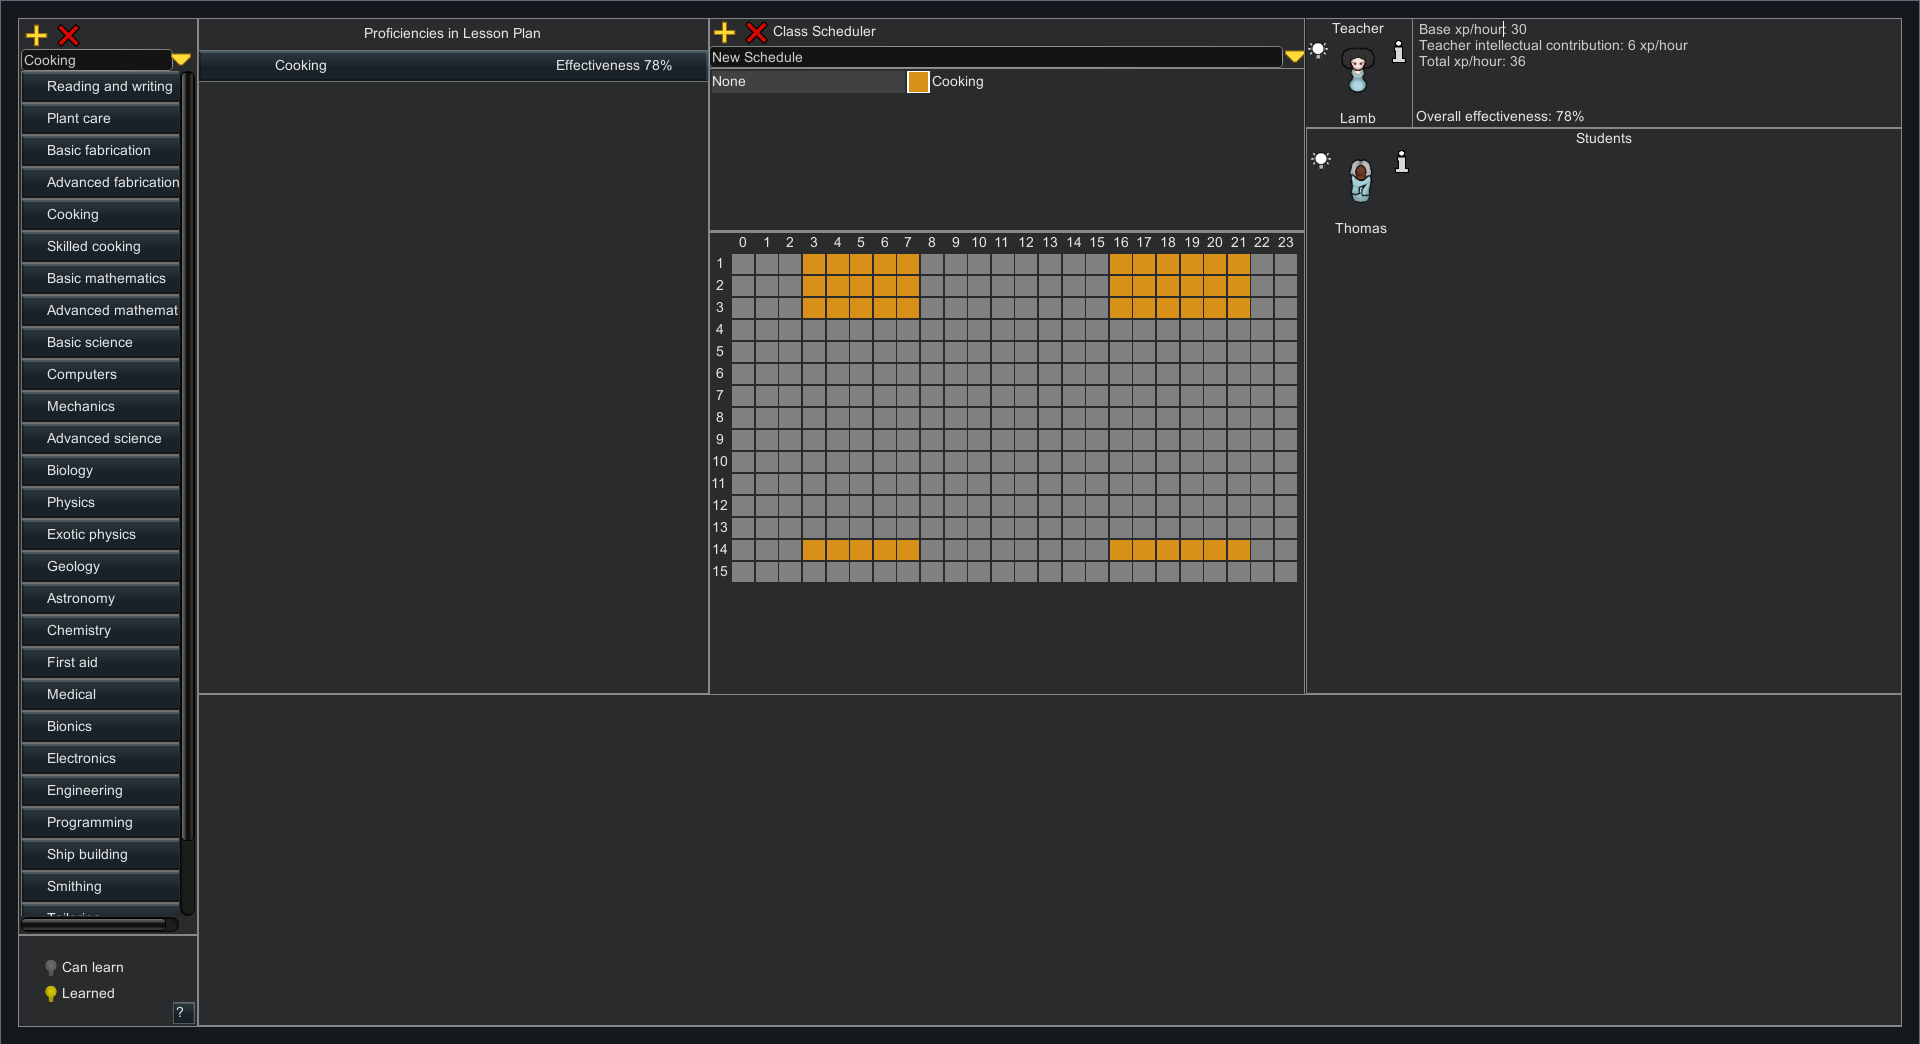The image size is (1920, 1044).
Task: Add Reading and writing proficiency
Action: (101, 87)
